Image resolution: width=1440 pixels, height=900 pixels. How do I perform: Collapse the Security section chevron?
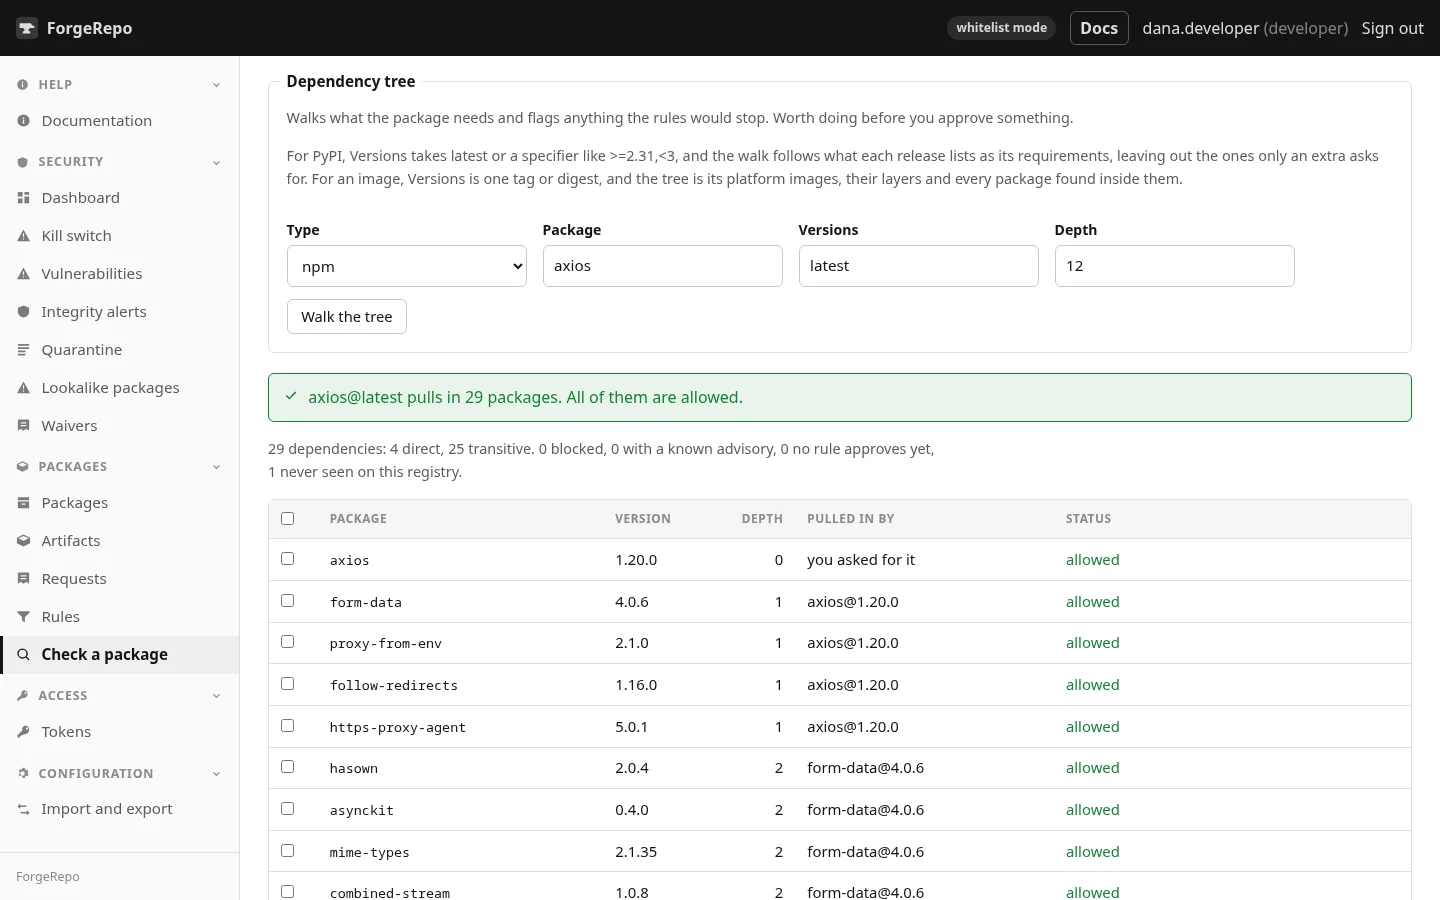pyautogui.click(x=217, y=162)
